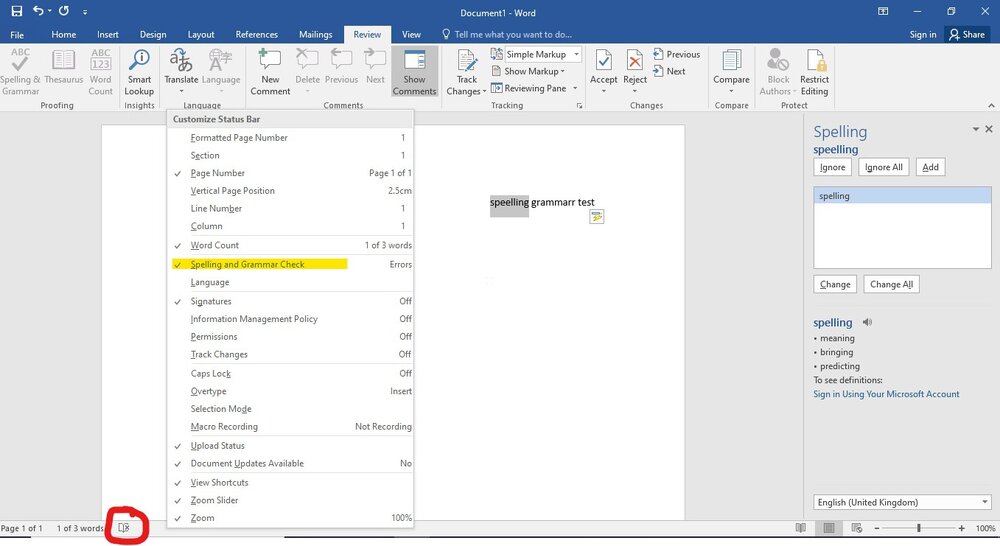Open Sign in Using Your Microsoft Account link

[x=886, y=394]
